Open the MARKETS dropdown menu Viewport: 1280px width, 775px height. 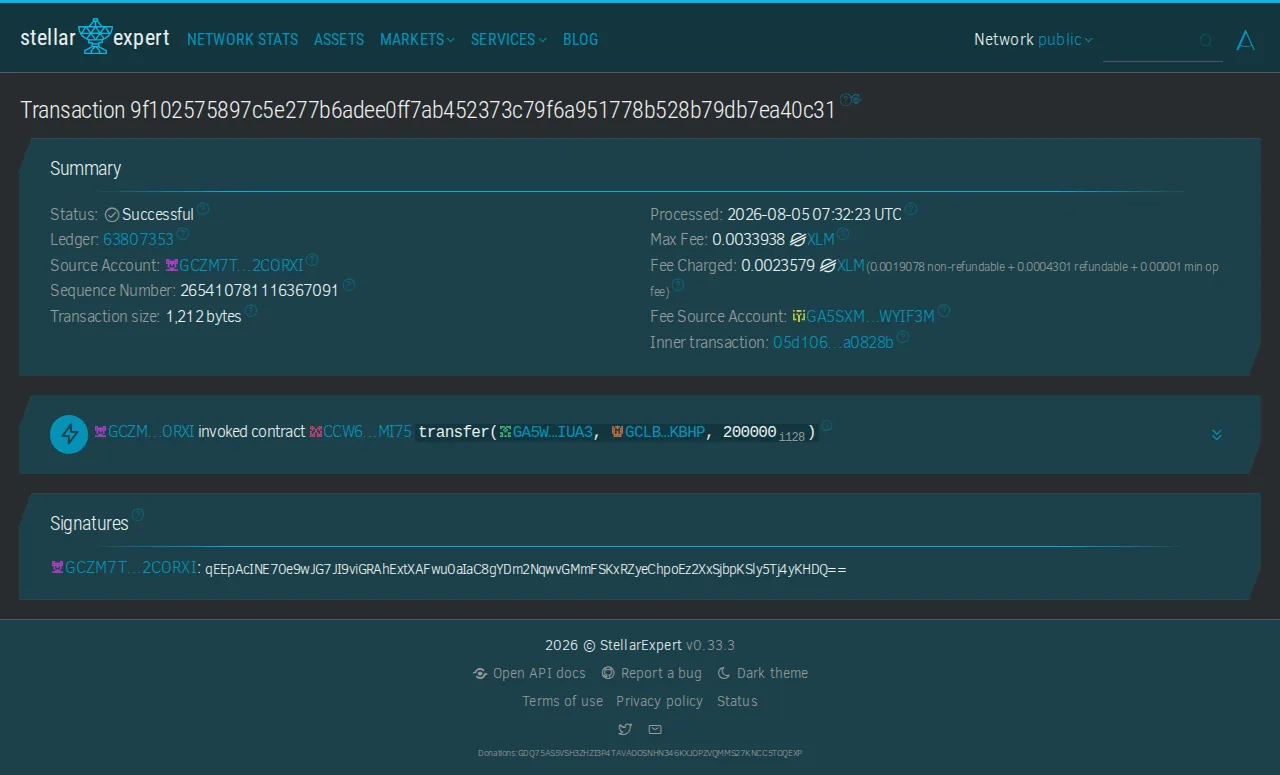[417, 39]
